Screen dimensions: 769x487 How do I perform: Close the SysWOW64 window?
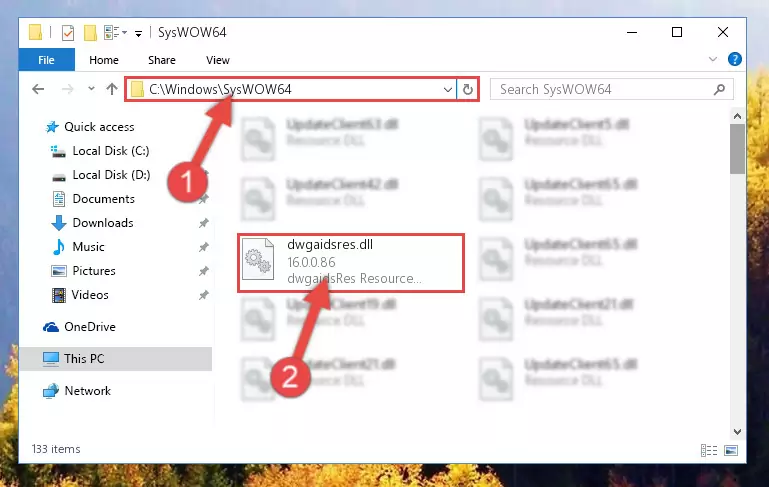tap(722, 33)
